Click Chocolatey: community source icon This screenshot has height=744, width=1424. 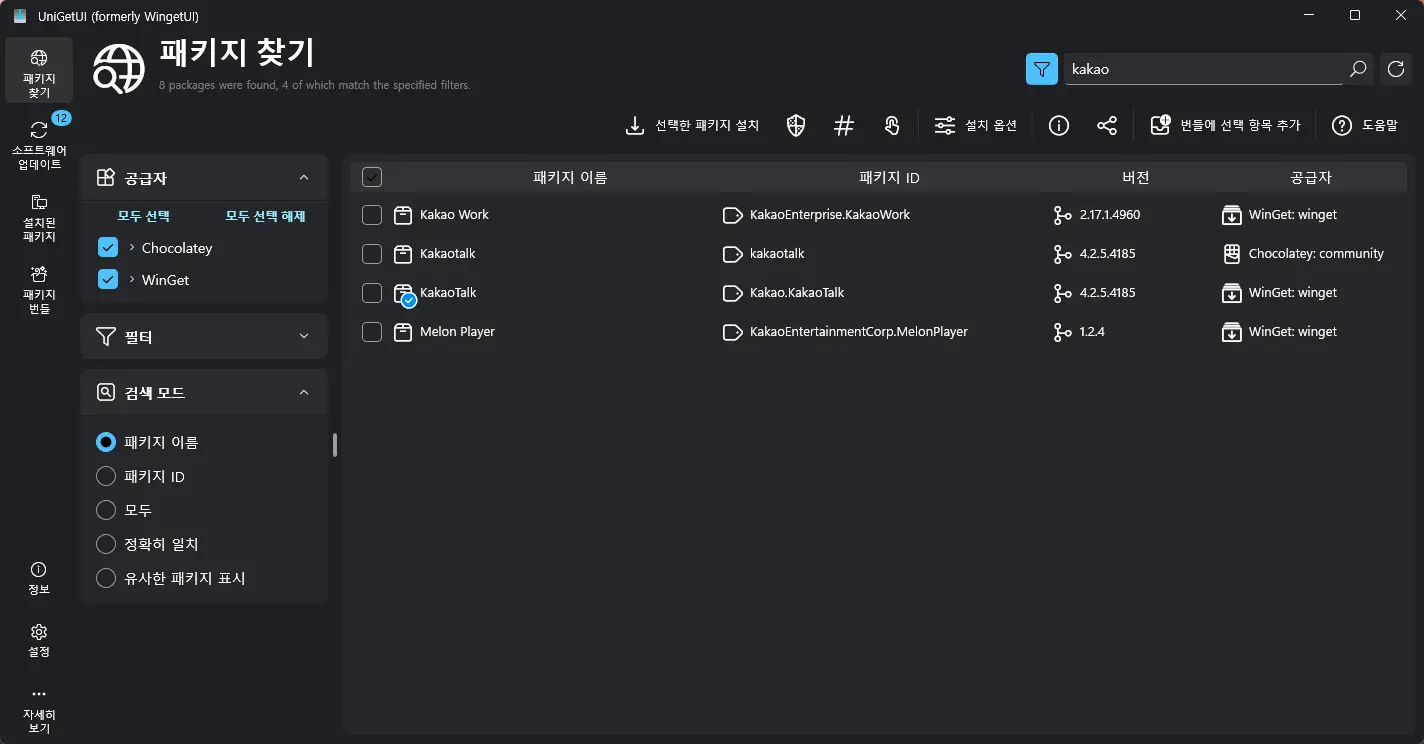coord(1232,254)
